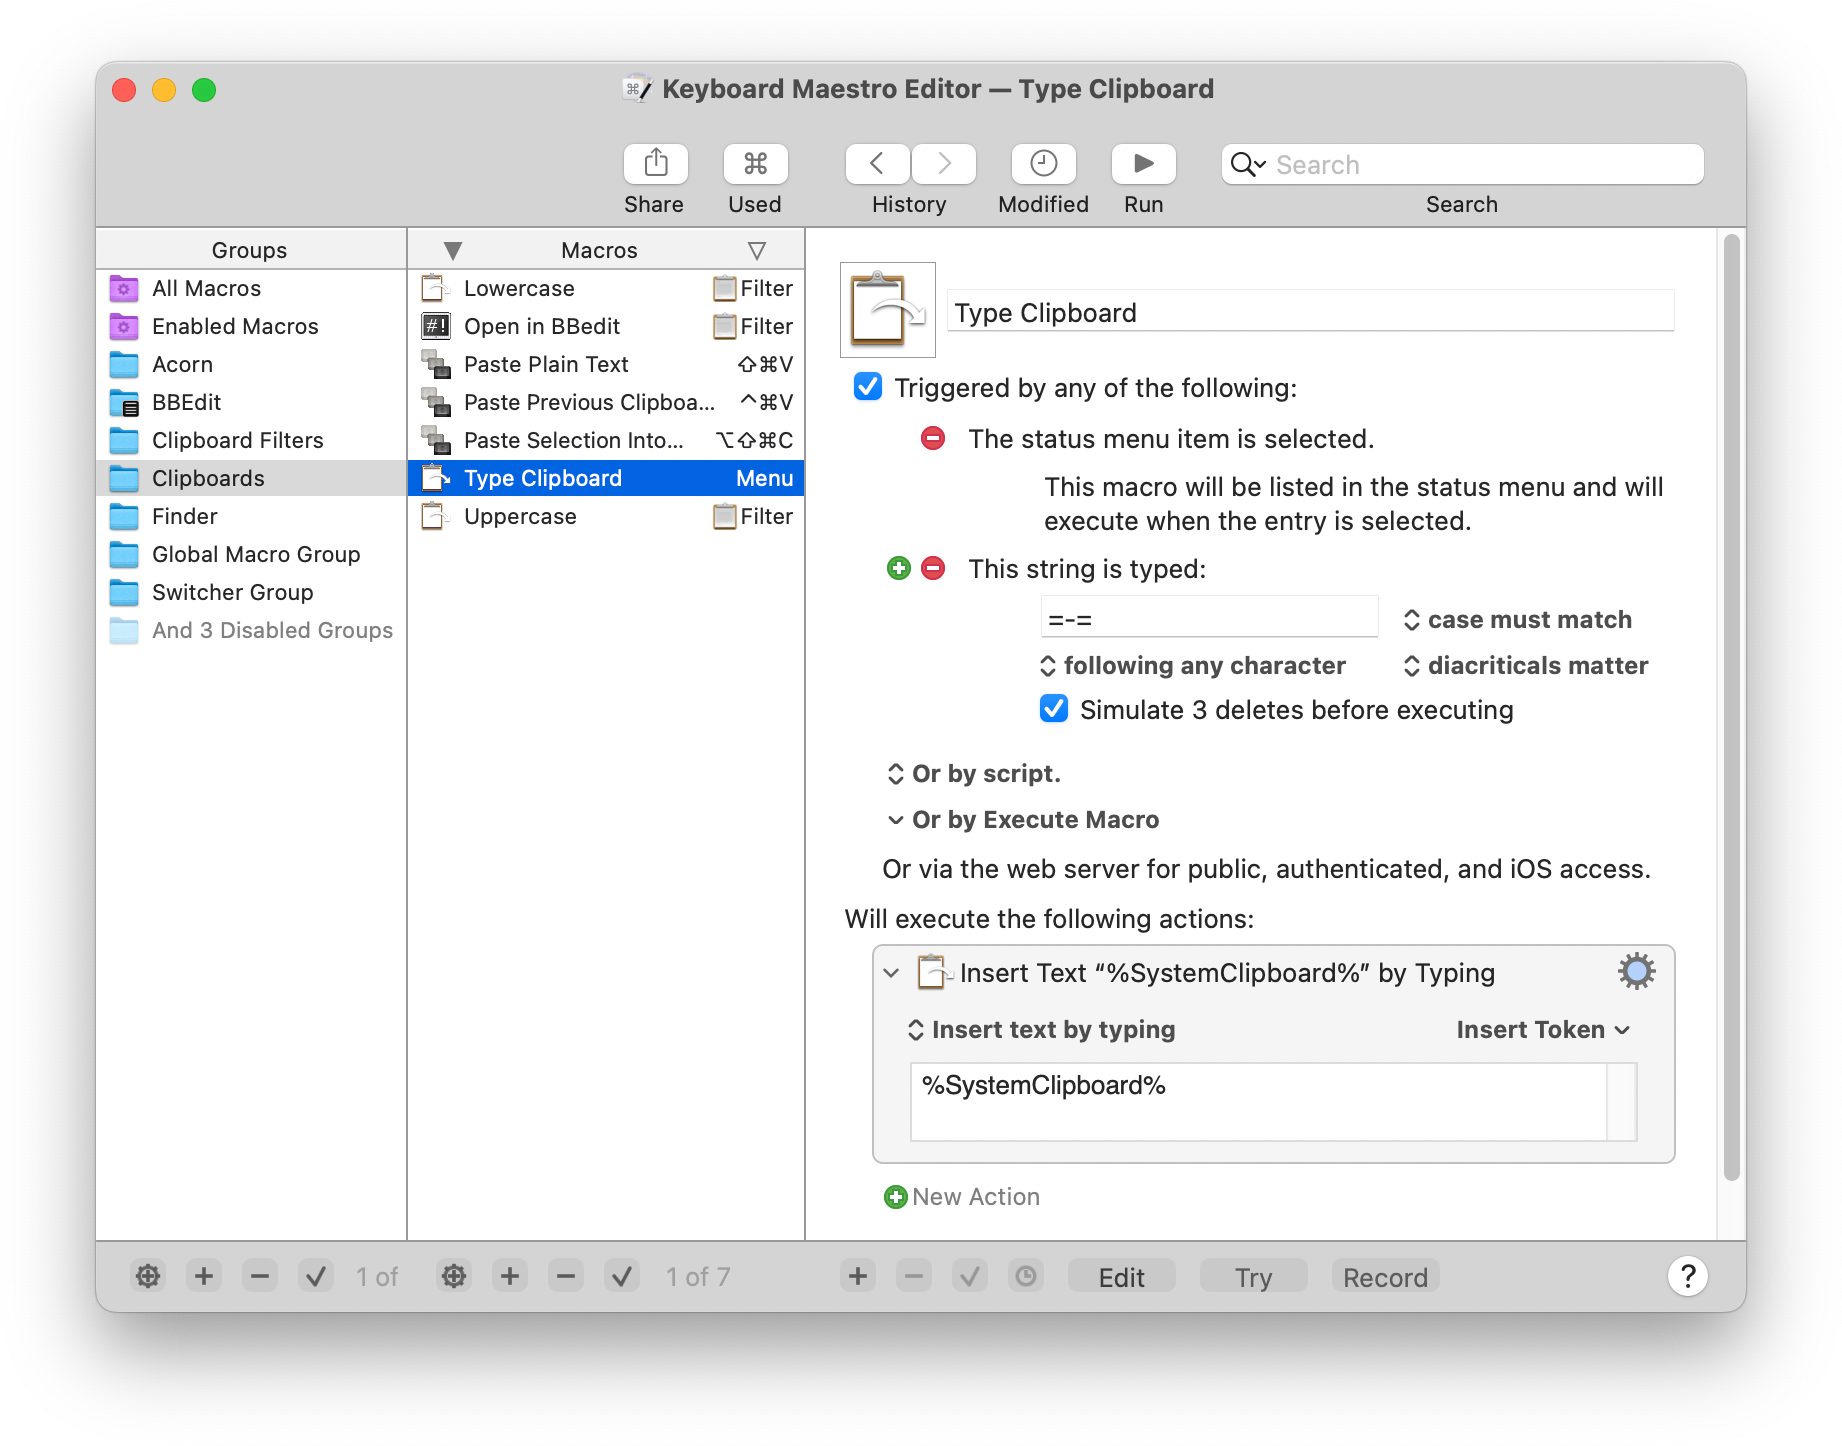Remove selected action with minus button
Viewport: 1842px width, 1446px height.
[914, 1276]
